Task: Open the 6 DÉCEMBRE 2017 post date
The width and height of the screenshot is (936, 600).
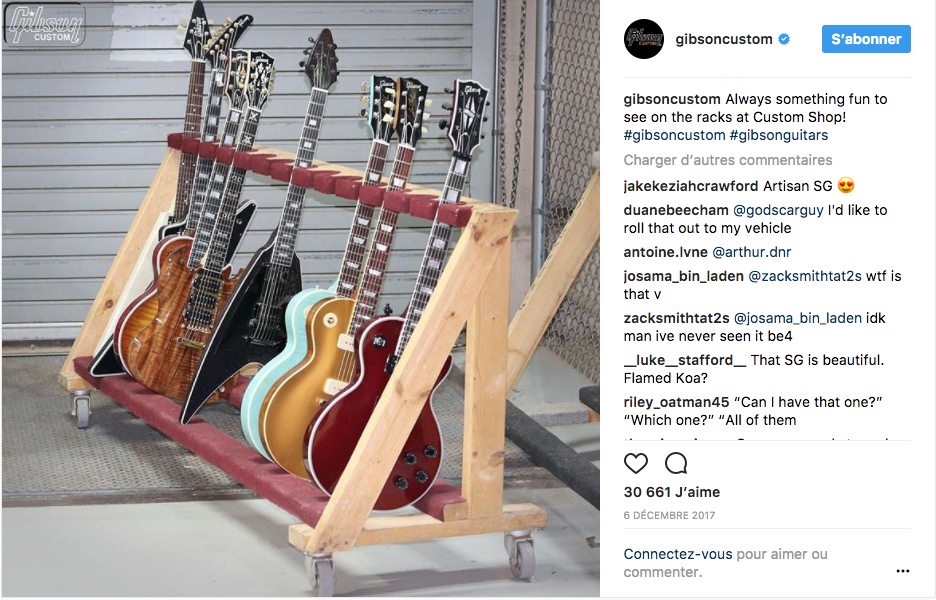Action: [669, 515]
